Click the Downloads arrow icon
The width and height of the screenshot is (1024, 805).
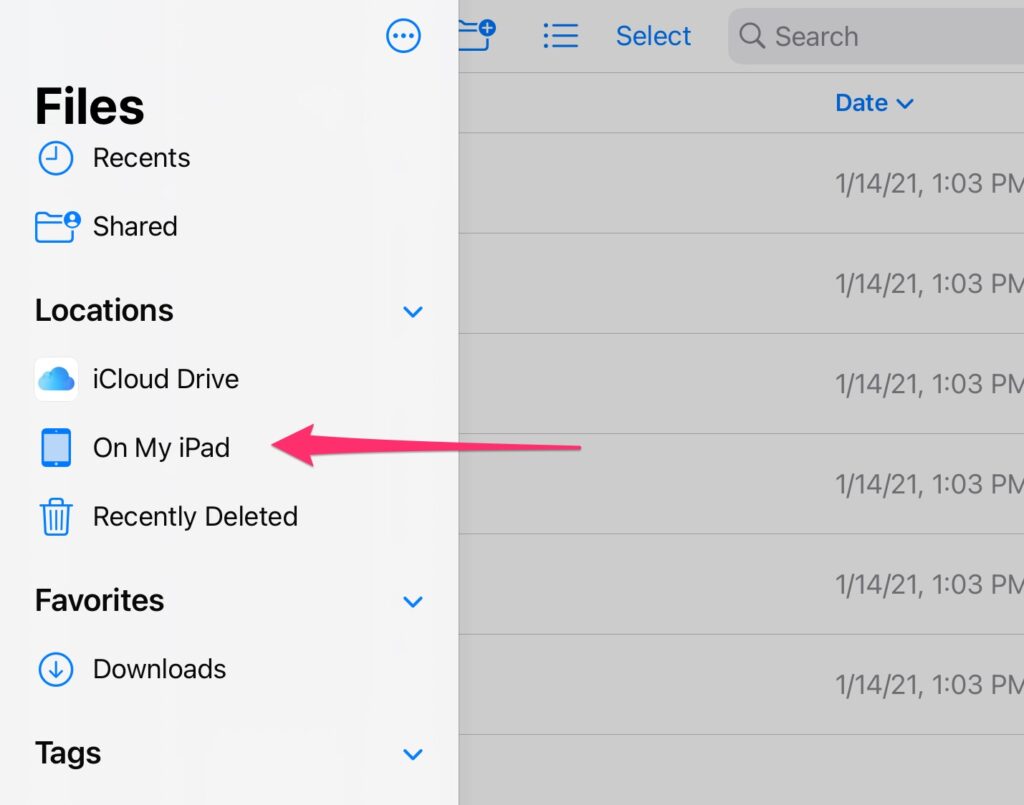pyautogui.click(x=56, y=669)
